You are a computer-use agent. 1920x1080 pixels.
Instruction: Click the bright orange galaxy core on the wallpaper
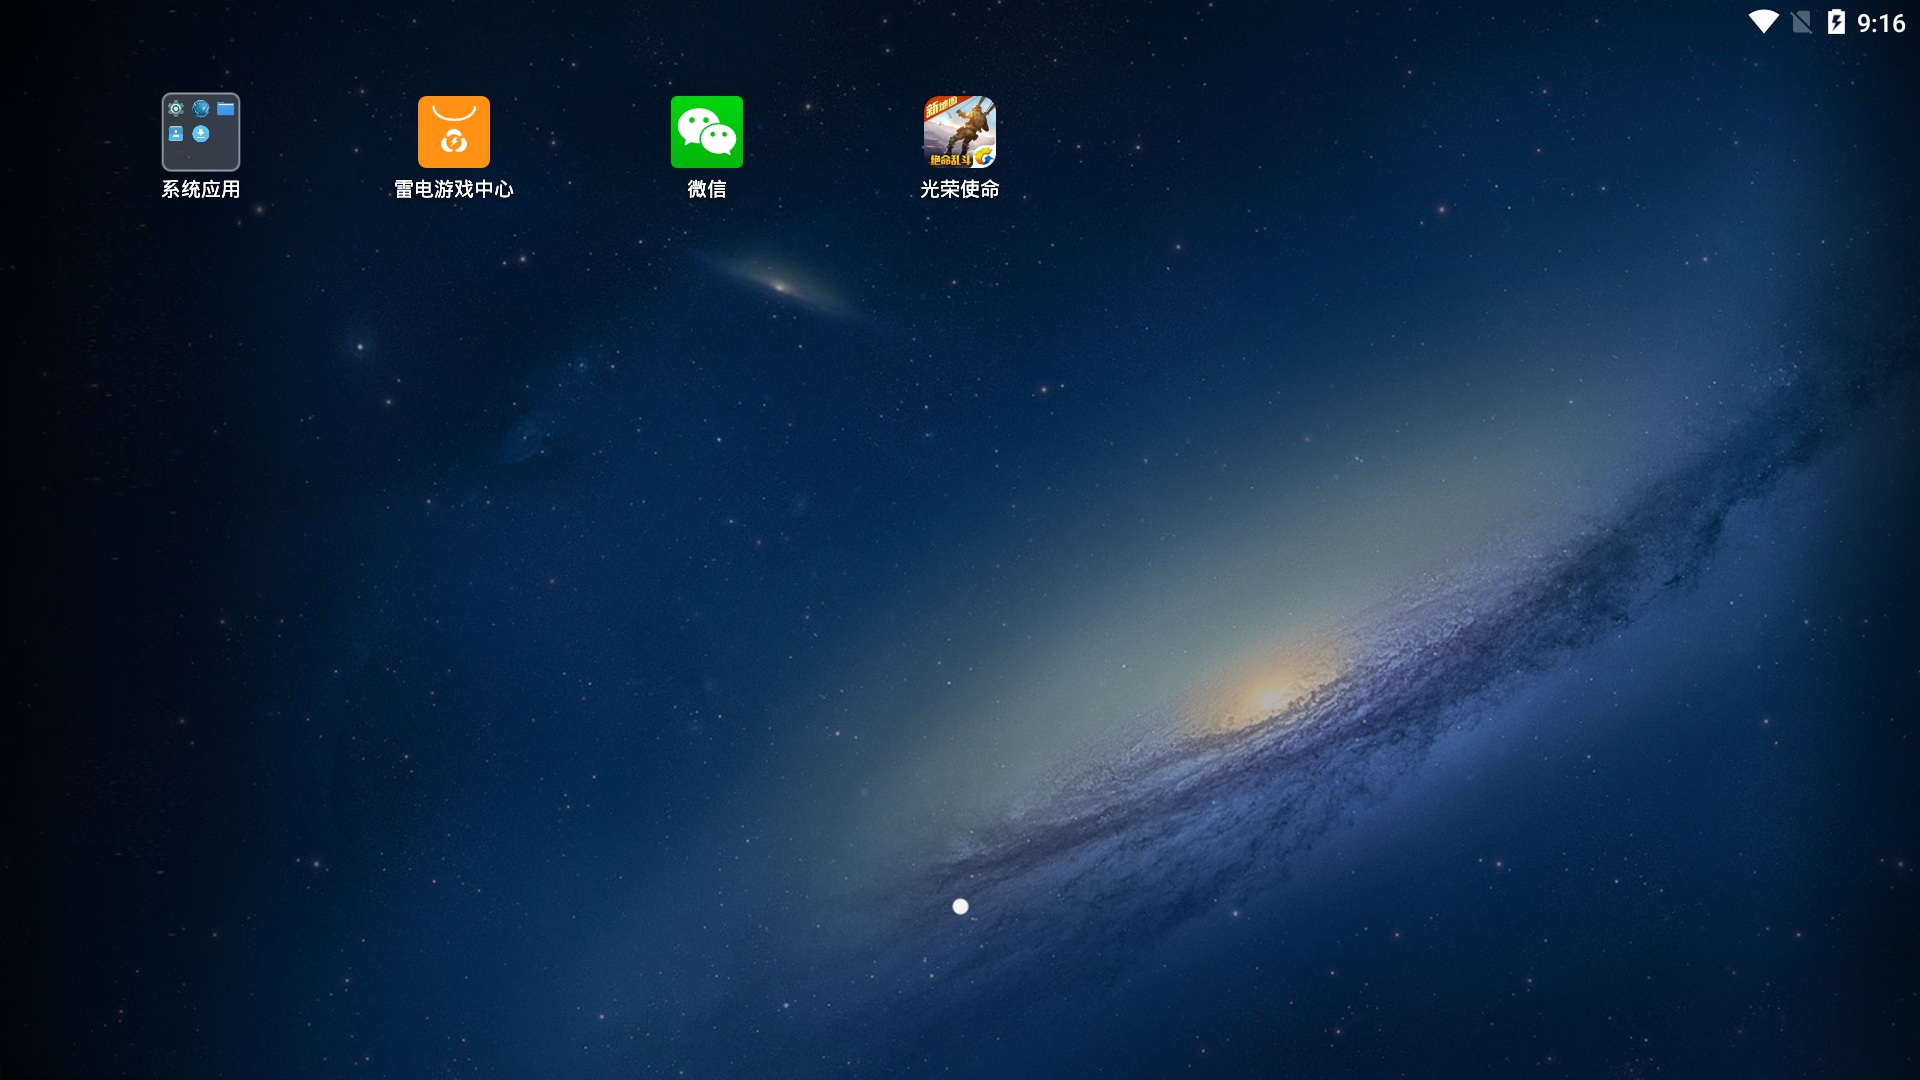pos(1272,693)
